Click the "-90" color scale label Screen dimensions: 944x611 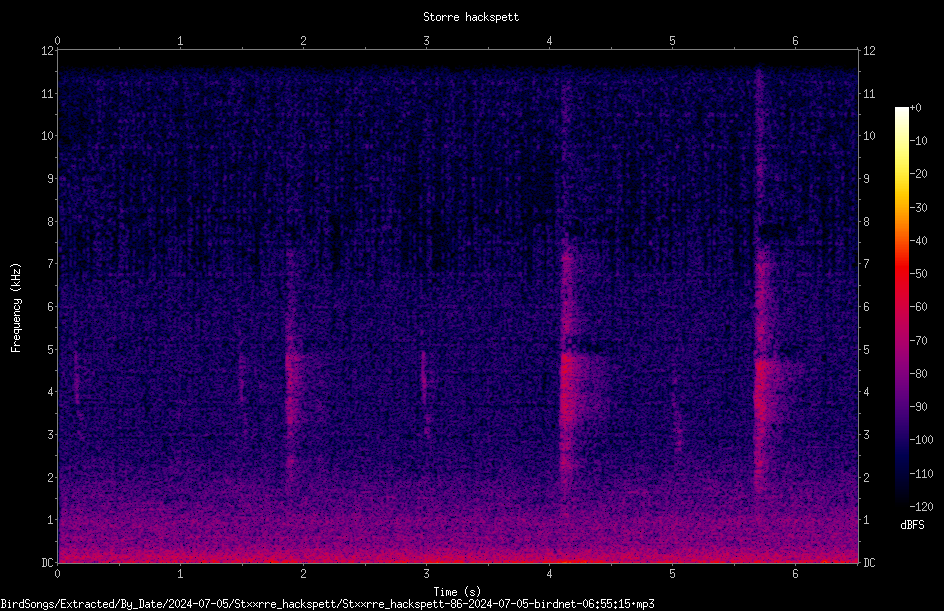point(918,407)
